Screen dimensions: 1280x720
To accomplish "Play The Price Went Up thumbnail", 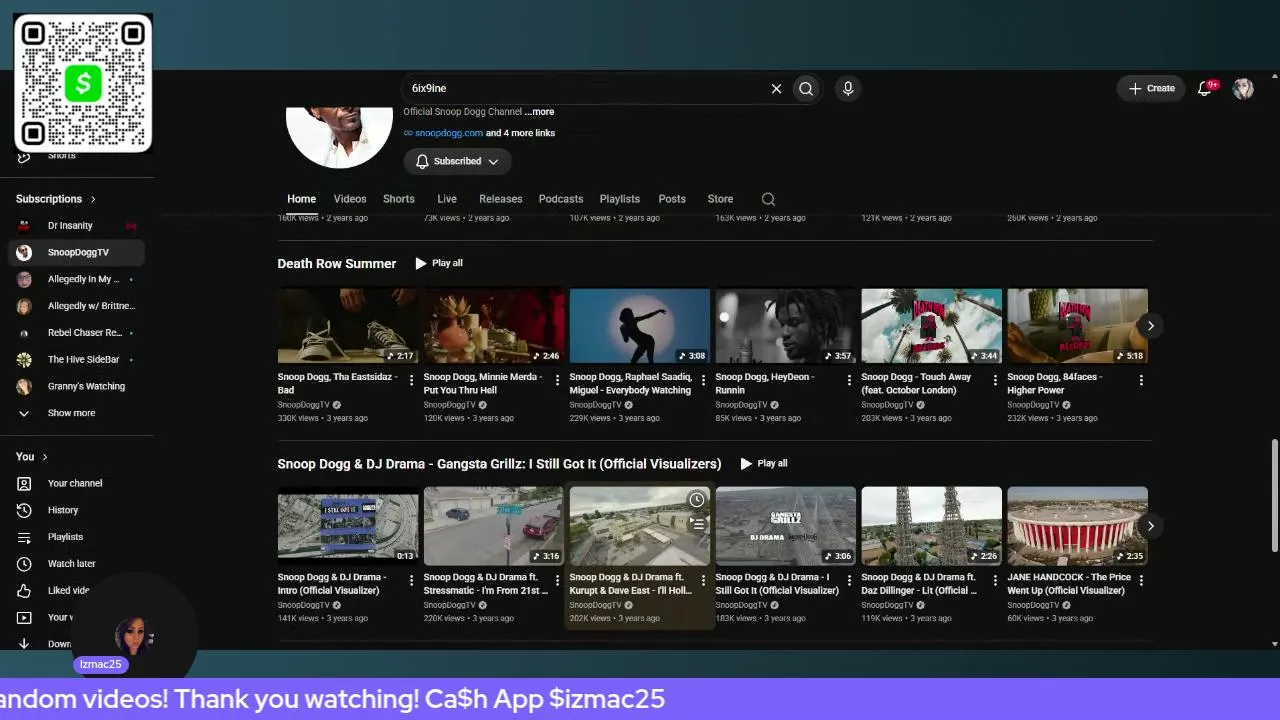I will pos(1077,526).
